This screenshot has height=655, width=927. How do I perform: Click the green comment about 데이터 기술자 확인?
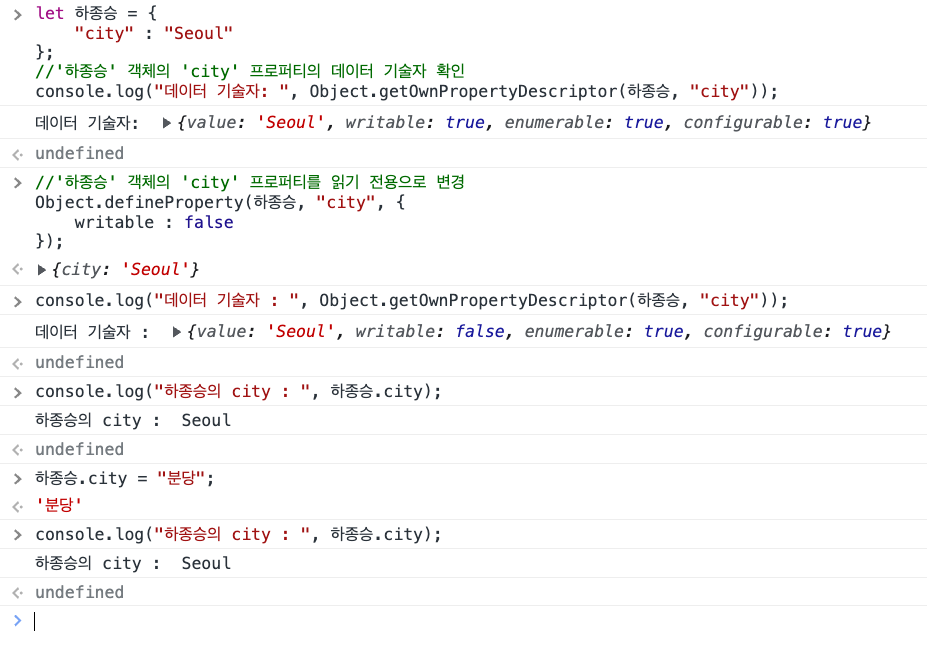pyautogui.click(x=250, y=72)
